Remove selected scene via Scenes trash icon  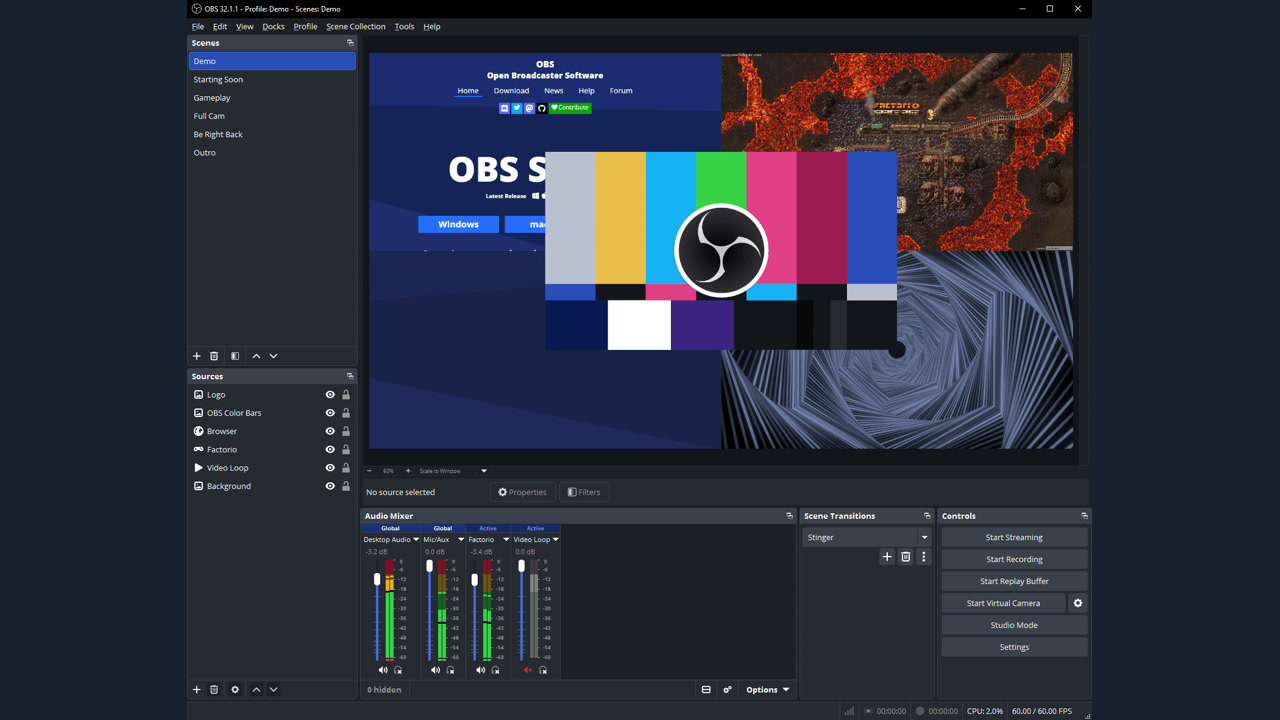[x=214, y=356]
